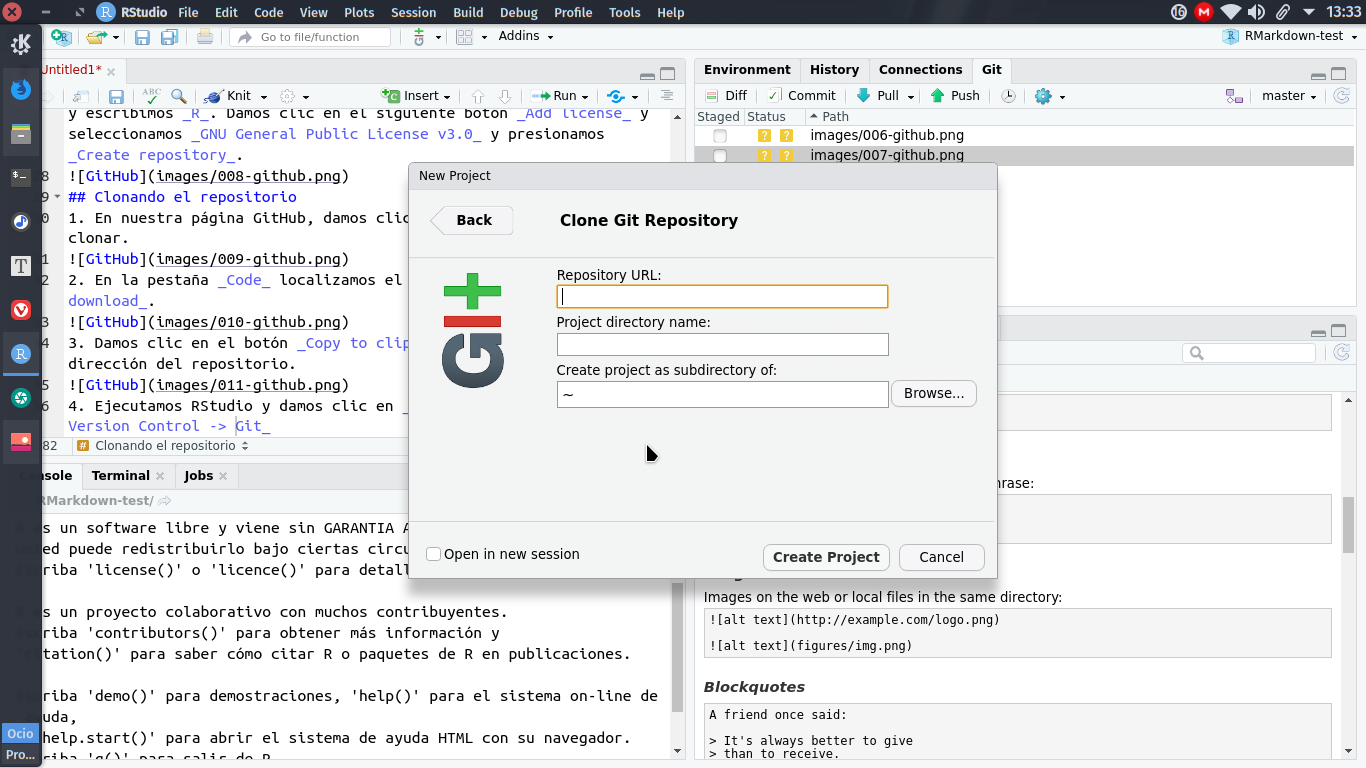Click the save document icon in main toolbar

pos(142,37)
